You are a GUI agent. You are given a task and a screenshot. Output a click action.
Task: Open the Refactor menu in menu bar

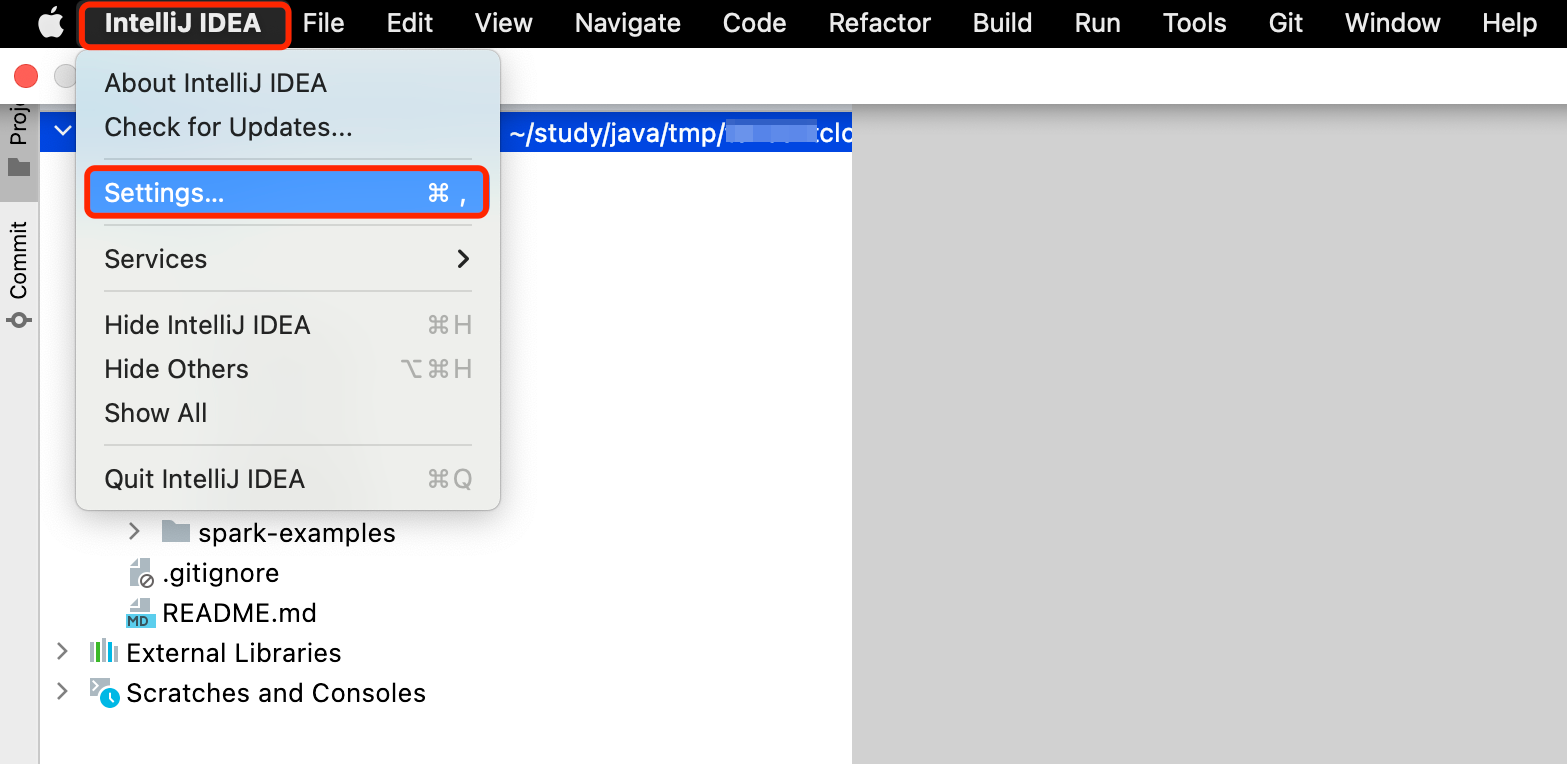[x=879, y=23]
